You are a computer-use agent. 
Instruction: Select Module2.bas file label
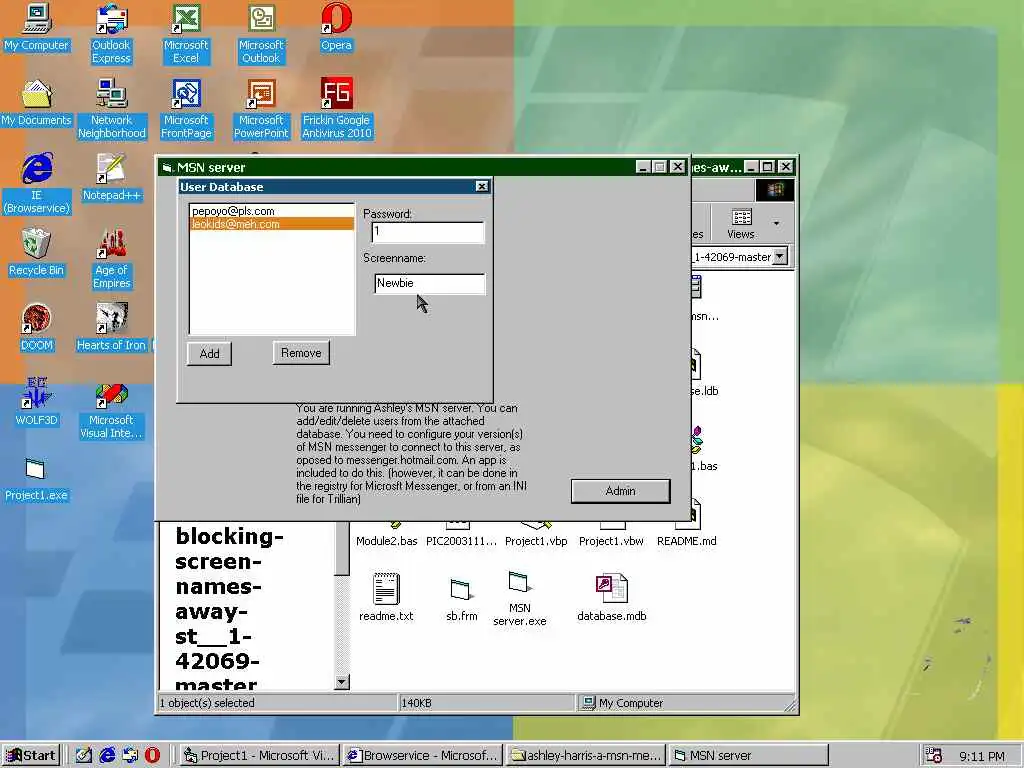tap(387, 541)
